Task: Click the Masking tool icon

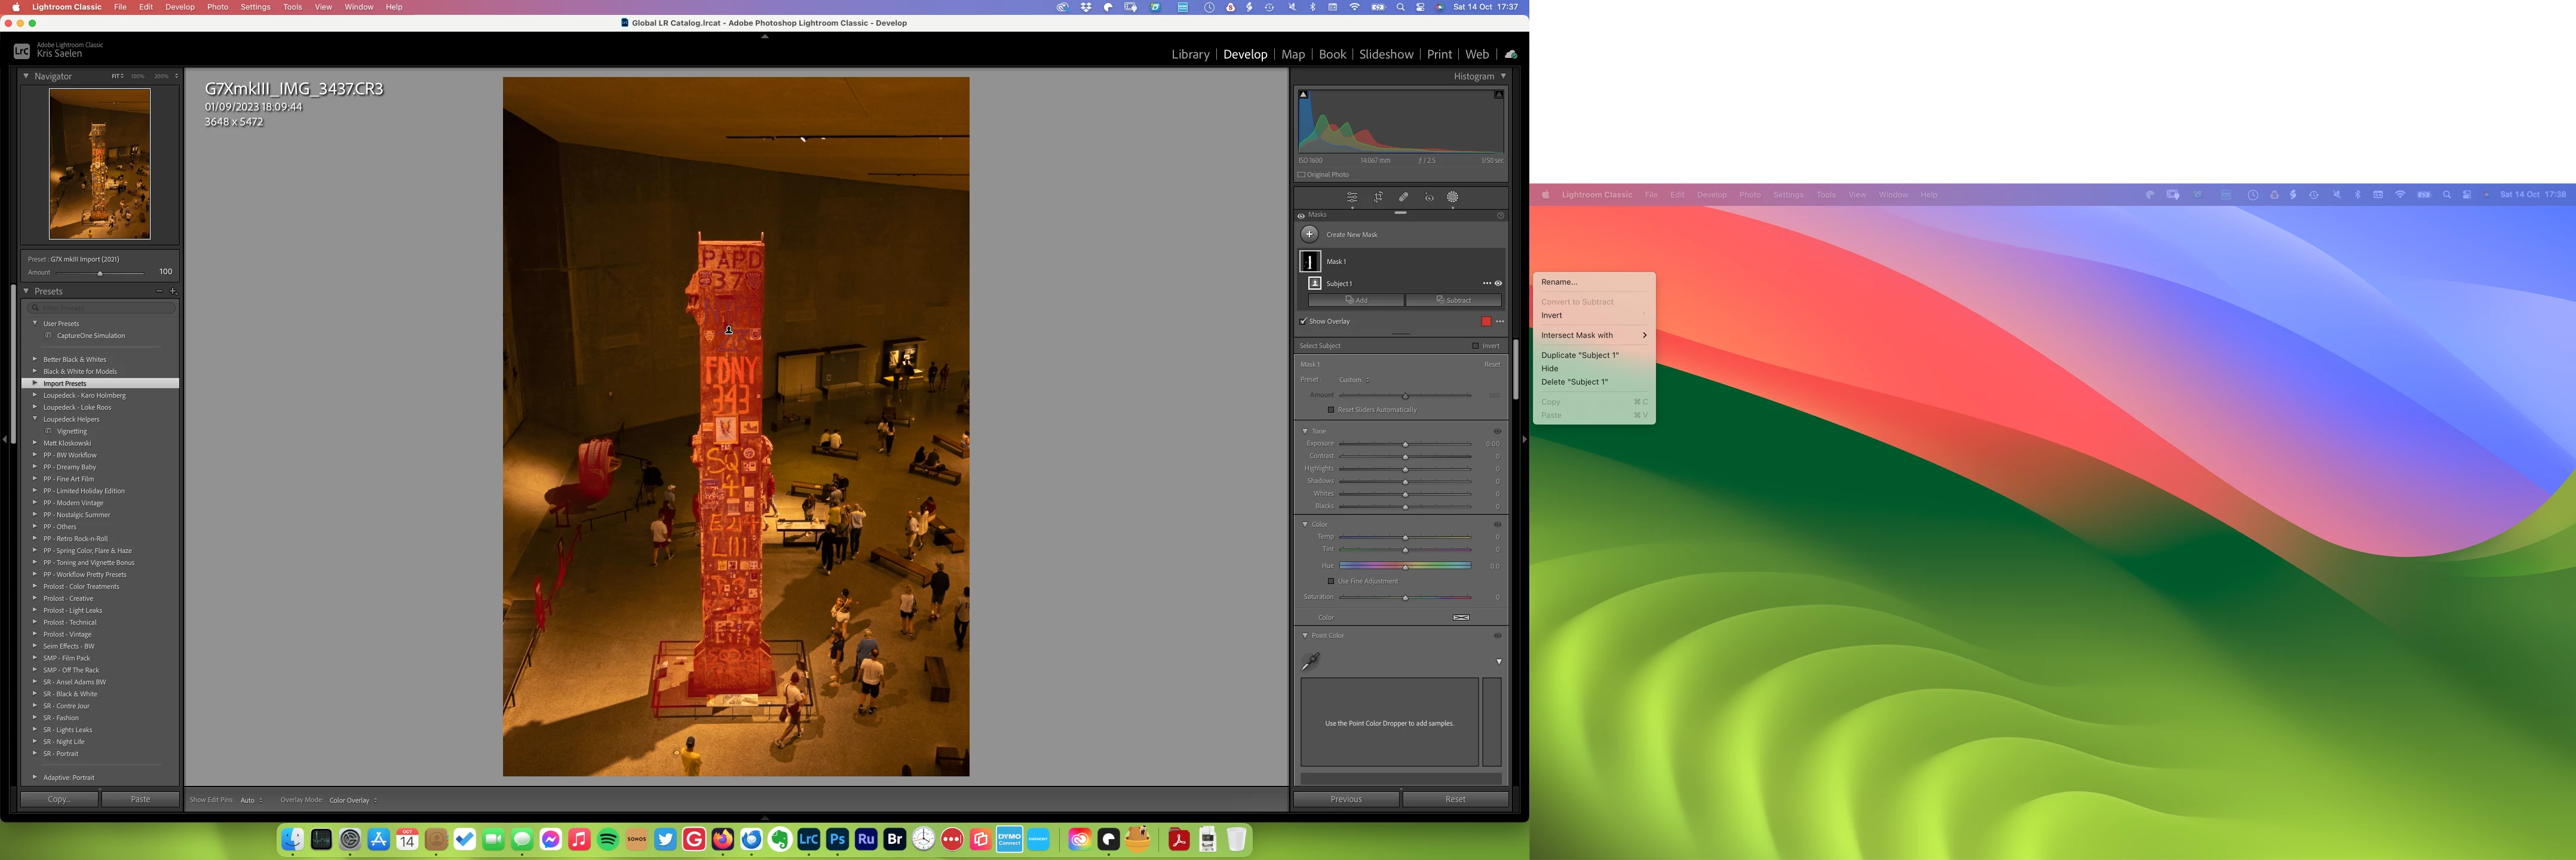Action: (x=1453, y=197)
